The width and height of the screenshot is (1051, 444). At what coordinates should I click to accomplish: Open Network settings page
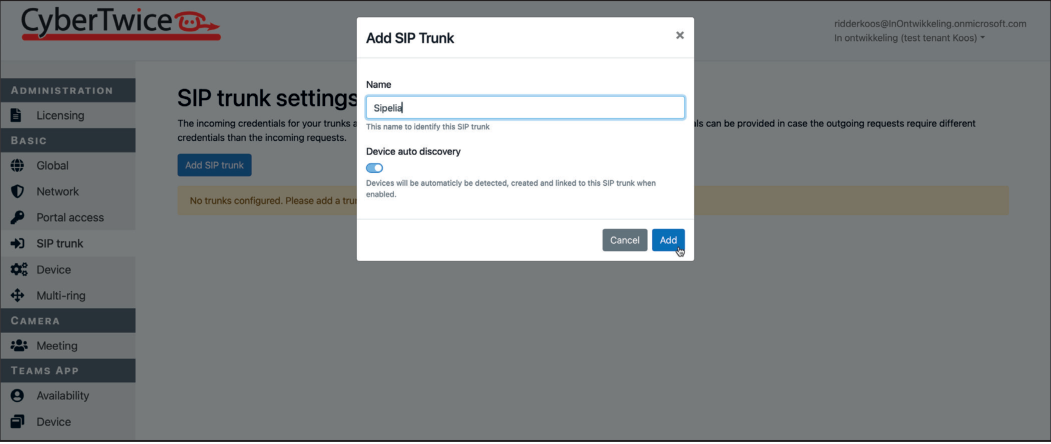pos(68,192)
